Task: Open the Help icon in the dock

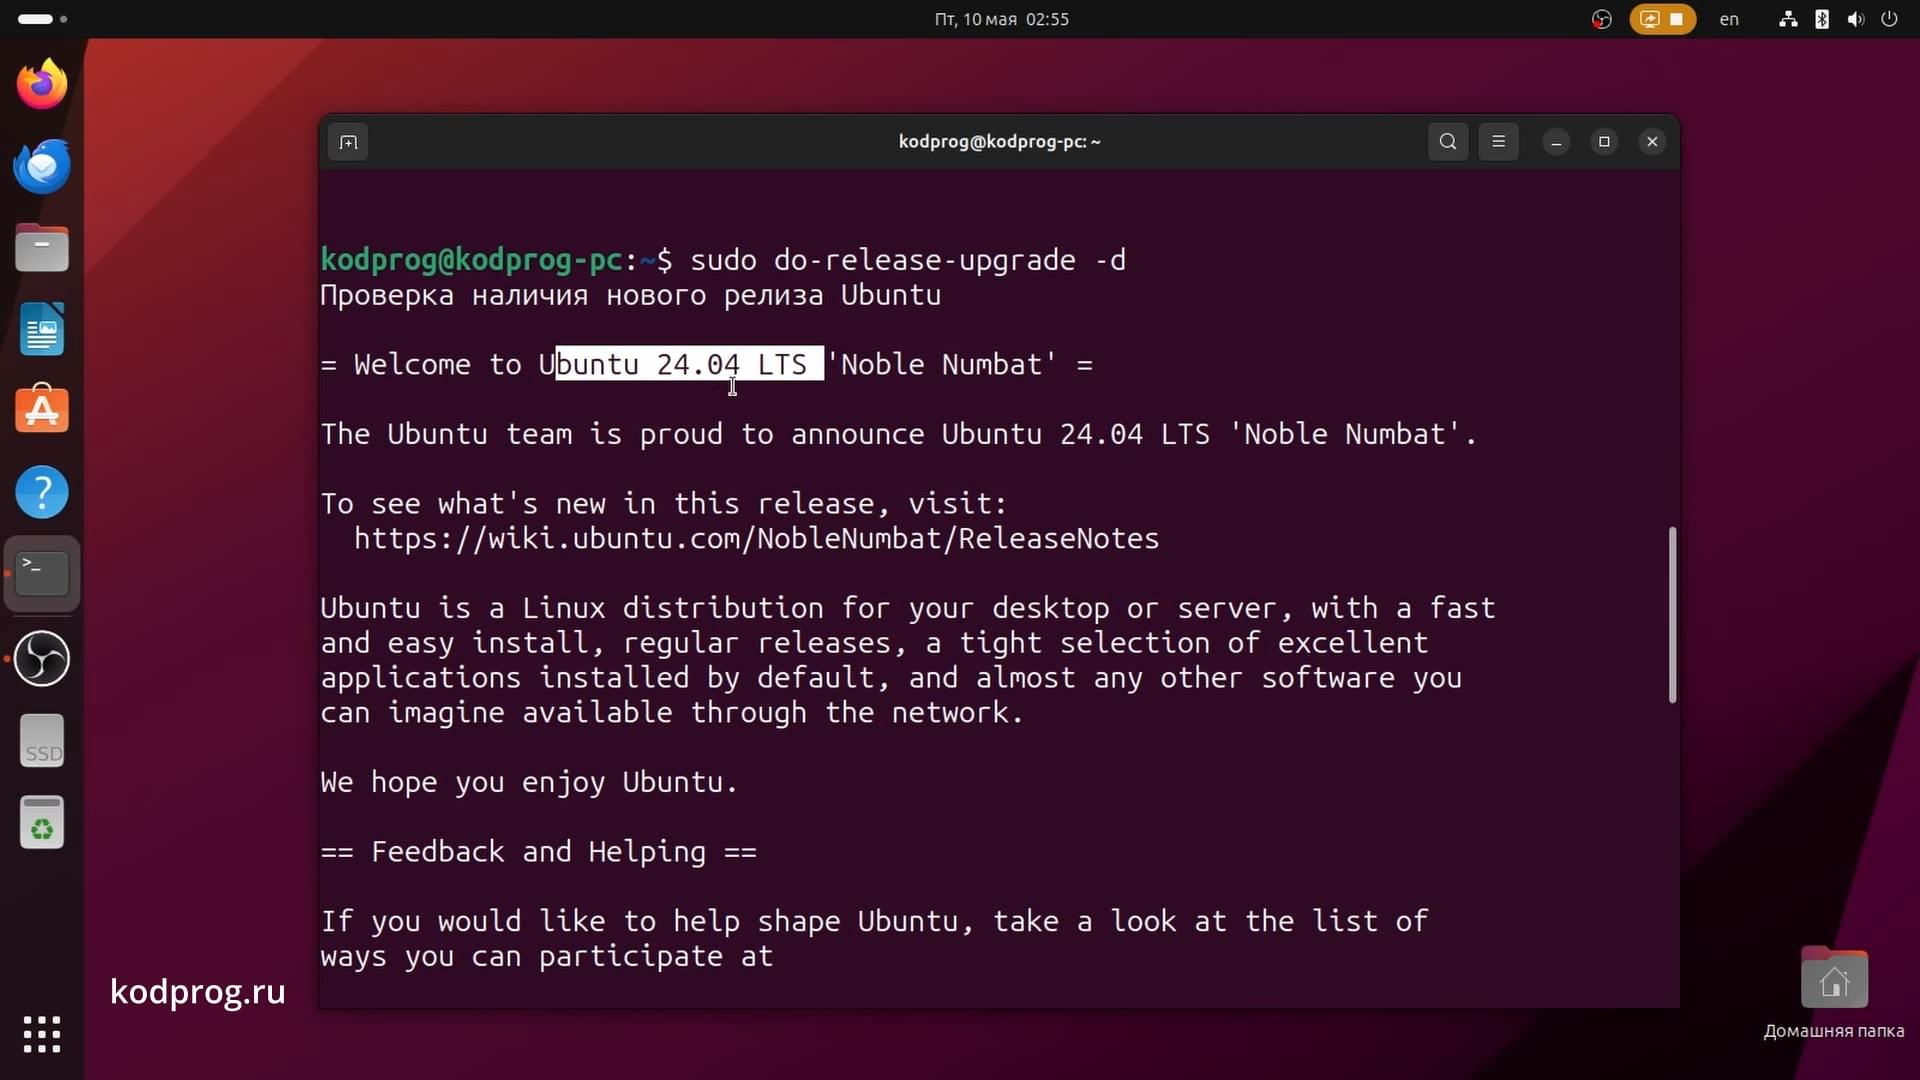Action: 42,492
